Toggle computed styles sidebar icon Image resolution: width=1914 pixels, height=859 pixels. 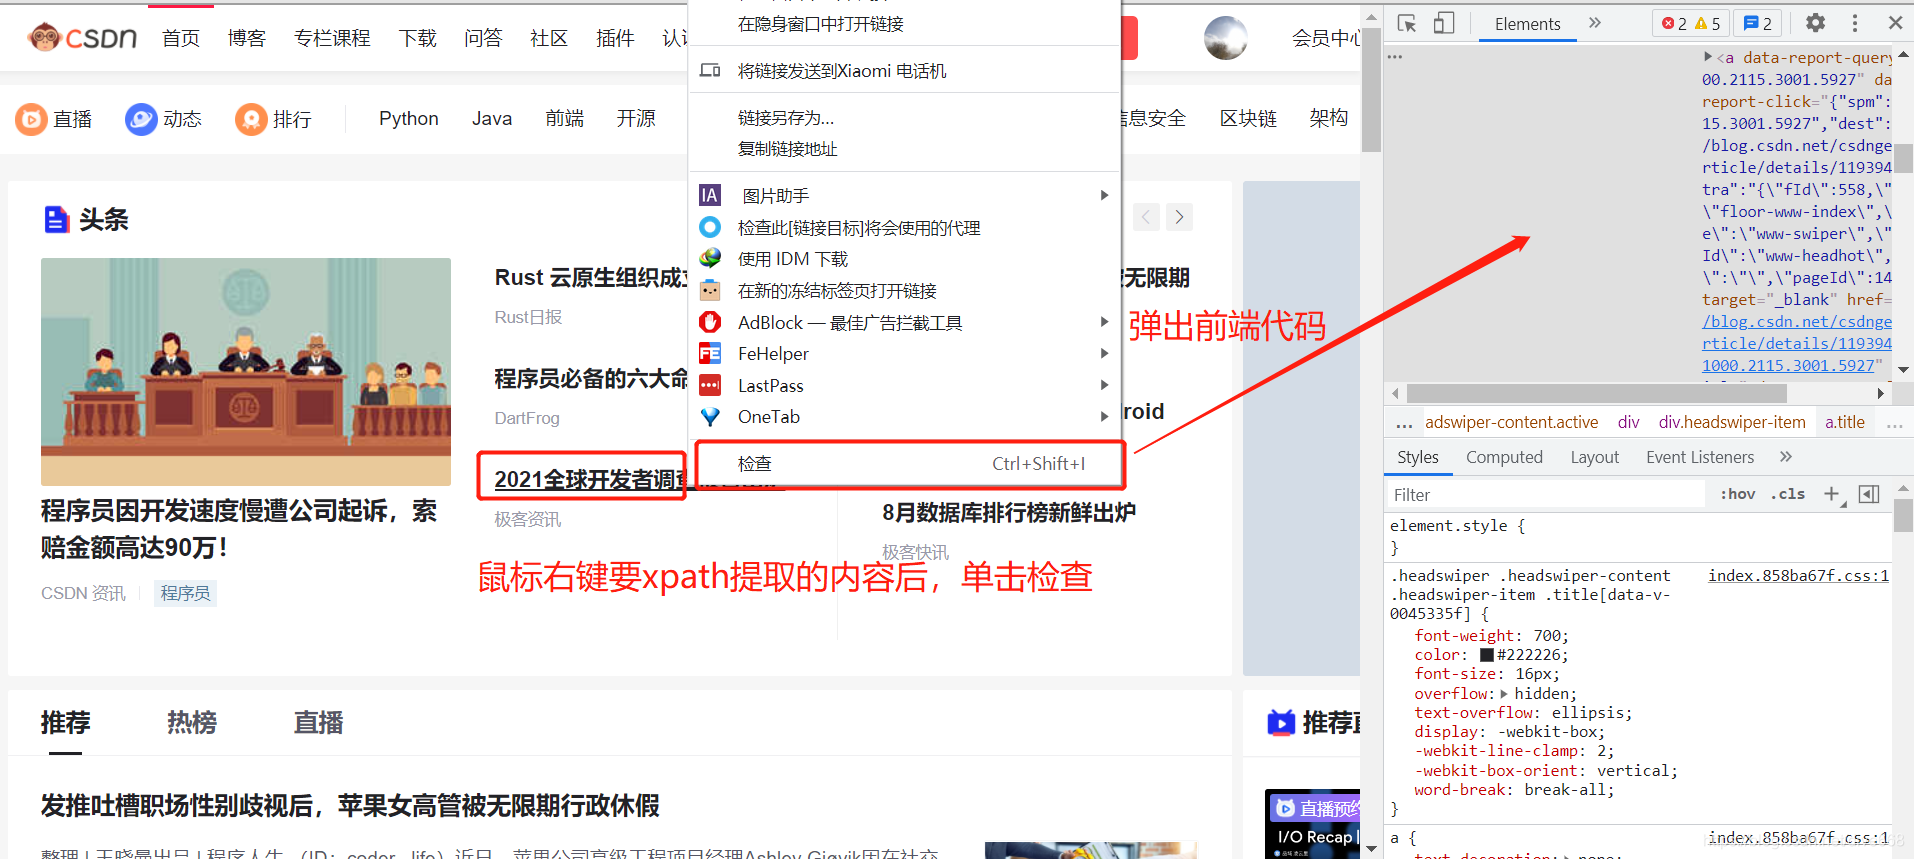(1869, 494)
